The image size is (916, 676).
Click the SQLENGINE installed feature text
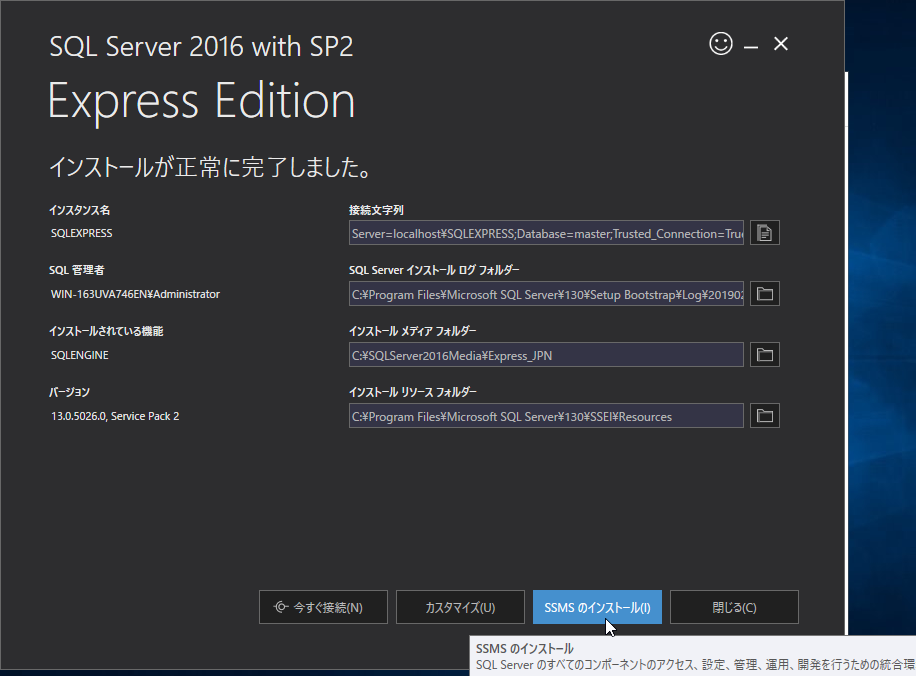pos(79,355)
